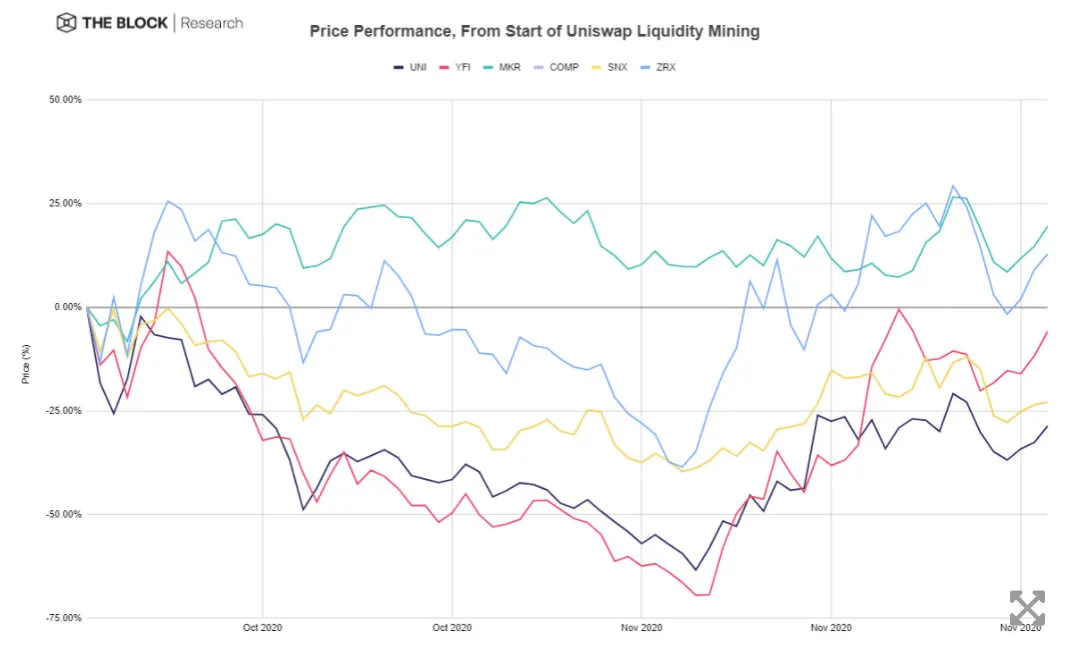Expand chart to fullscreen with arrows icon

pyautogui.click(x=1027, y=607)
